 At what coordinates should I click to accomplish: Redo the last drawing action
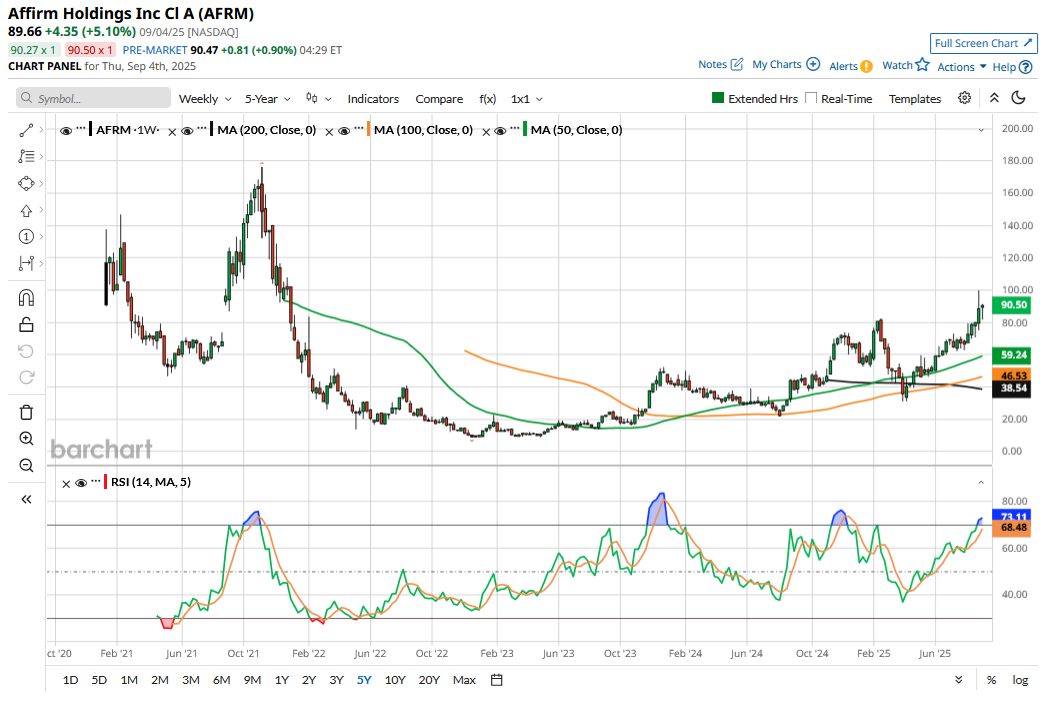pyautogui.click(x=26, y=378)
